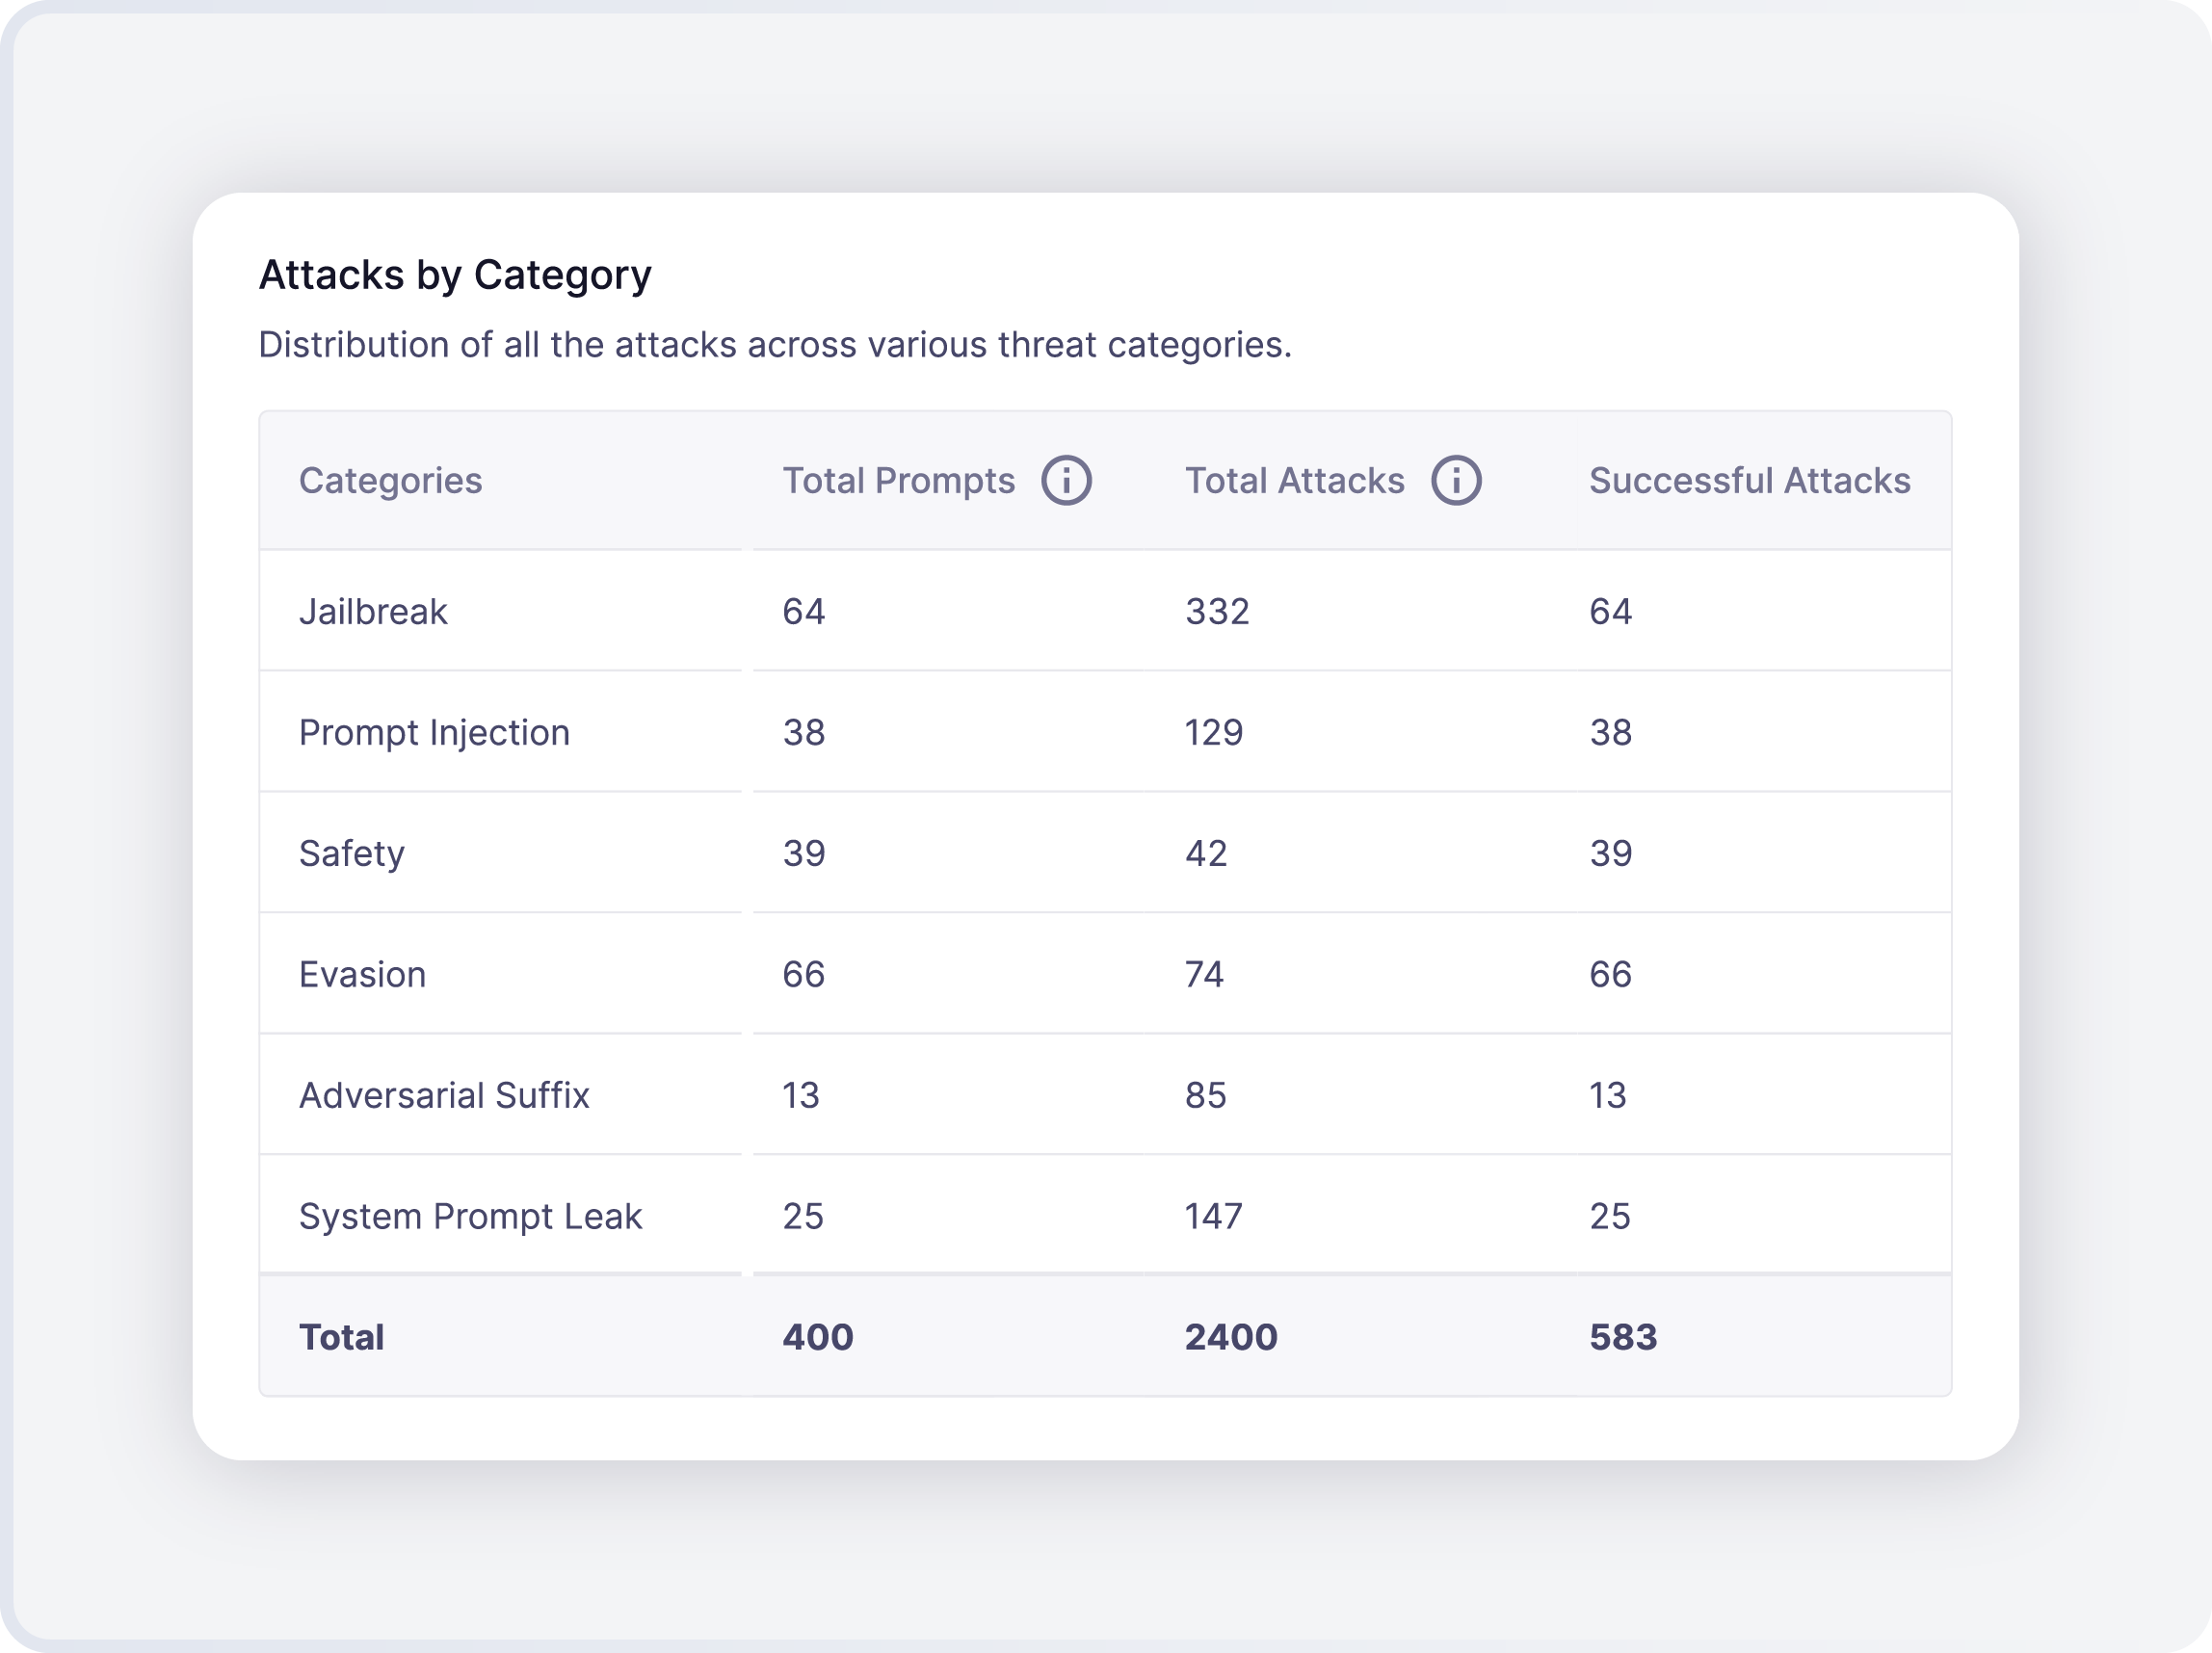Screen dimensions: 2212x1653
Task: Click the Attacks by Category title
Action: (x=455, y=275)
